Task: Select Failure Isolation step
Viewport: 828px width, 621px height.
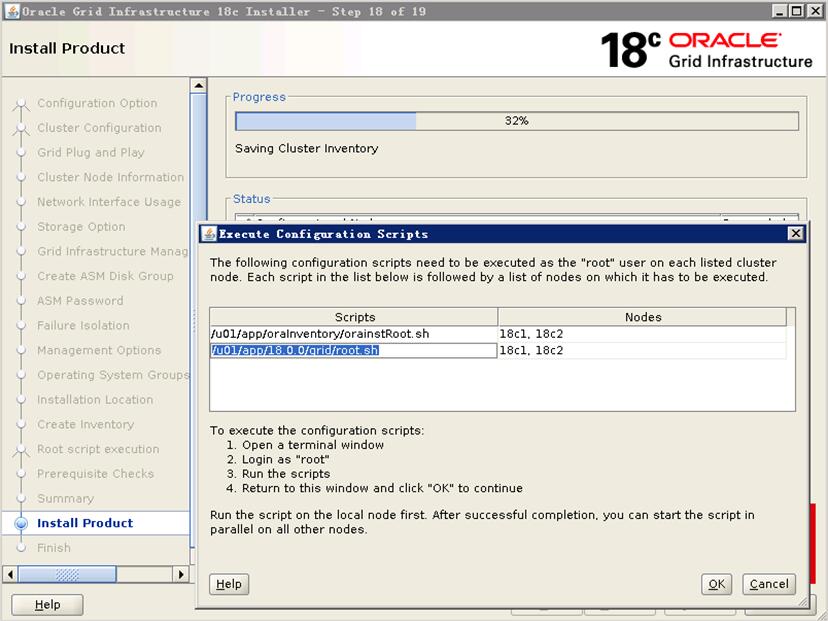Action: pos(83,325)
